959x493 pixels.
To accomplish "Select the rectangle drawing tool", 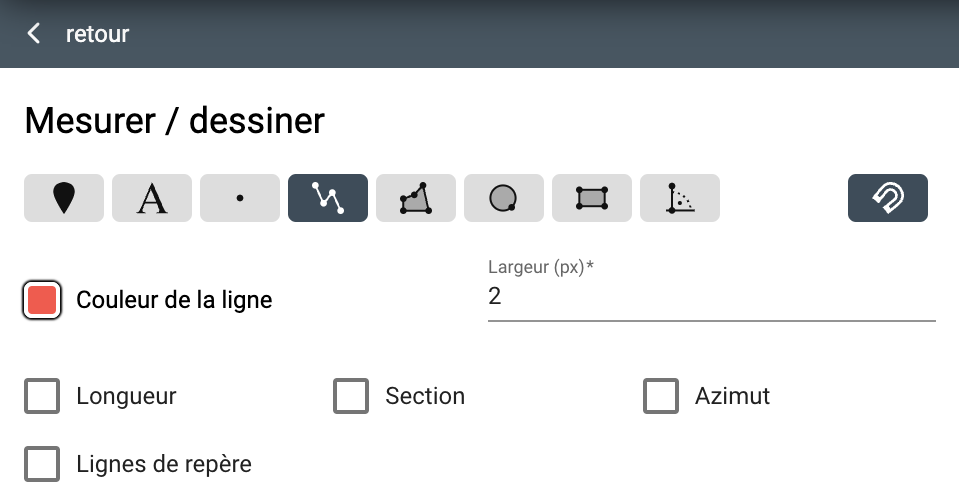I will [592, 198].
